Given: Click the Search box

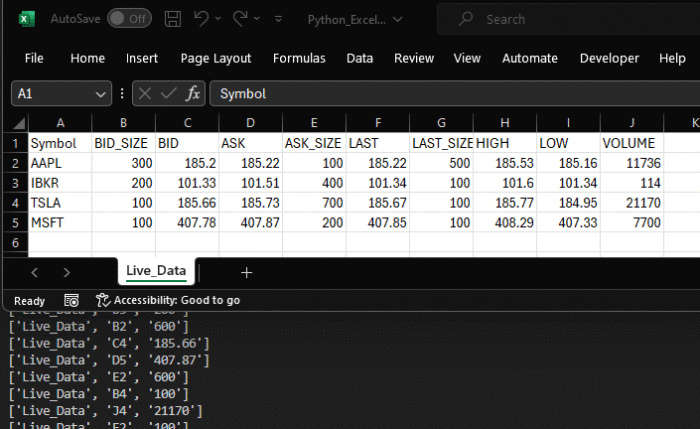Looking at the screenshot, I should [568, 19].
